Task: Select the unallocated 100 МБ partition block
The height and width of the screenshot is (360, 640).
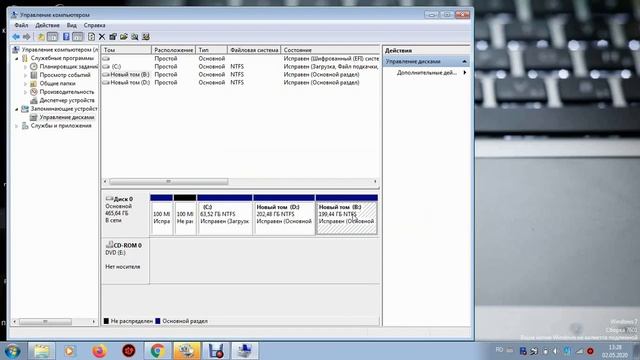Action: pos(185,215)
